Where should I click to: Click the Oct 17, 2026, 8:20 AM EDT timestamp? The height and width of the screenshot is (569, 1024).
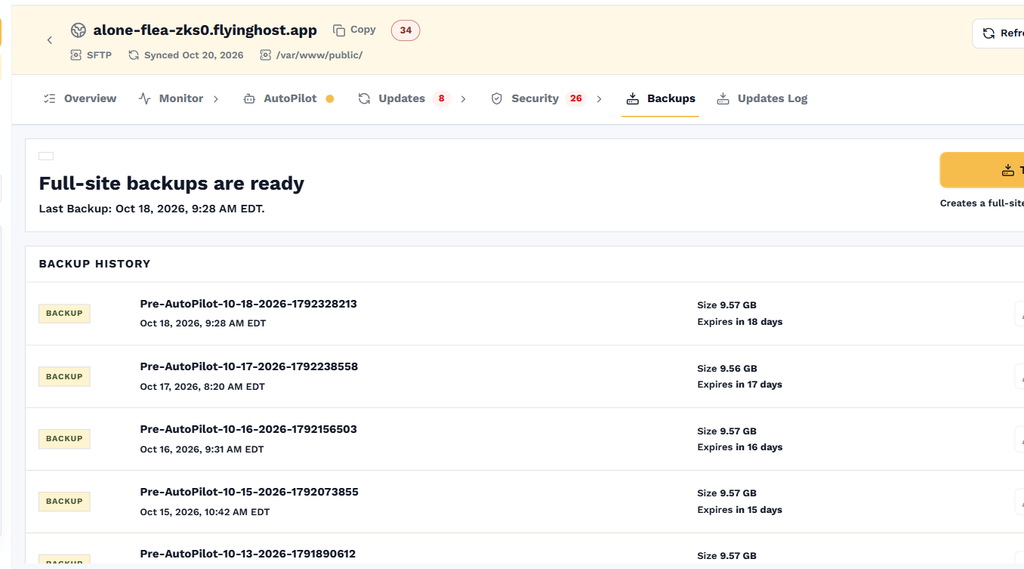pyautogui.click(x=202, y=387)
